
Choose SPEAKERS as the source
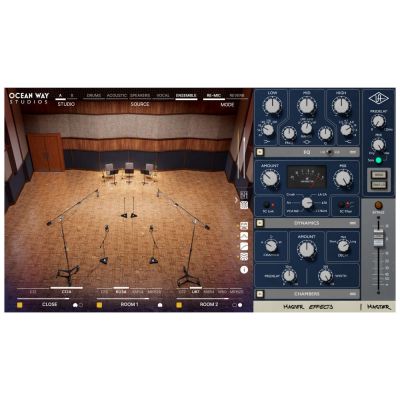coord(140,95)
